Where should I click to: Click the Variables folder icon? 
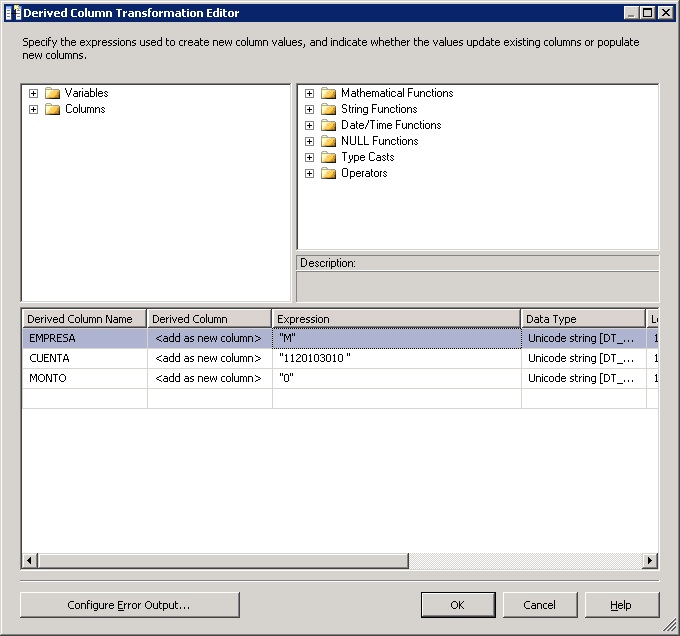coord(52,93)
